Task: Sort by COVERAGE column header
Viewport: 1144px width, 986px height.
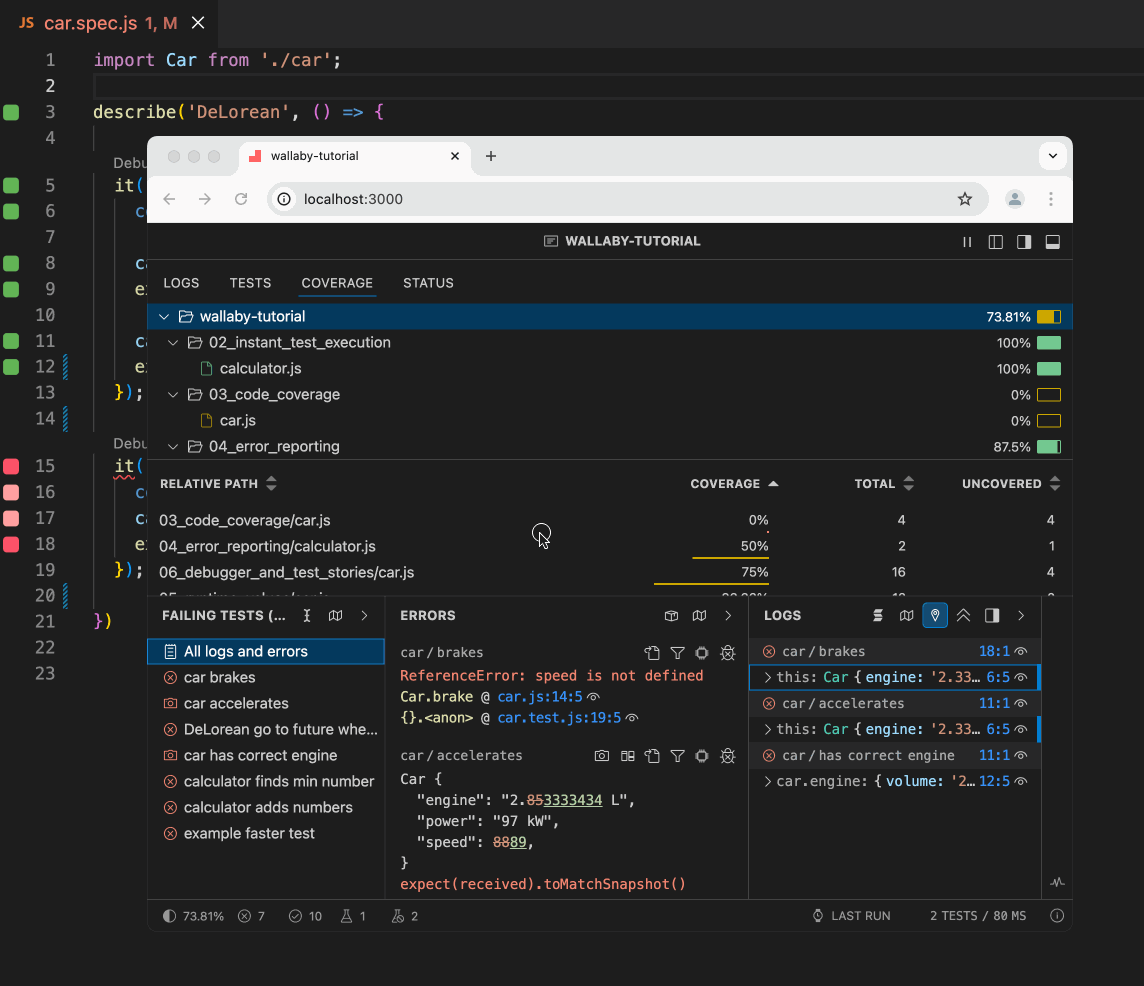Action: point(734,483)
